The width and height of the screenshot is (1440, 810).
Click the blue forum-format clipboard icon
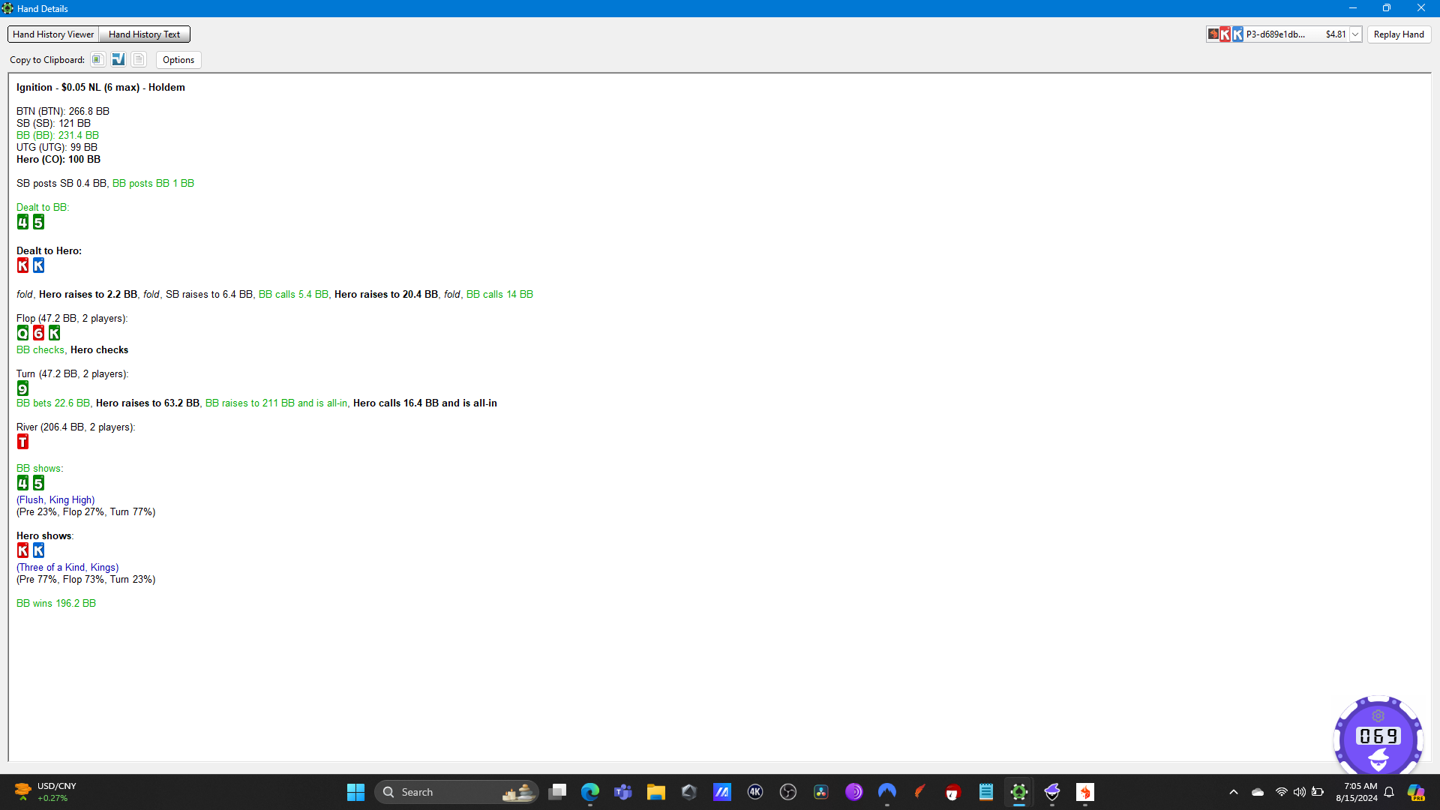pyautogui.click(x=118, y=60)
